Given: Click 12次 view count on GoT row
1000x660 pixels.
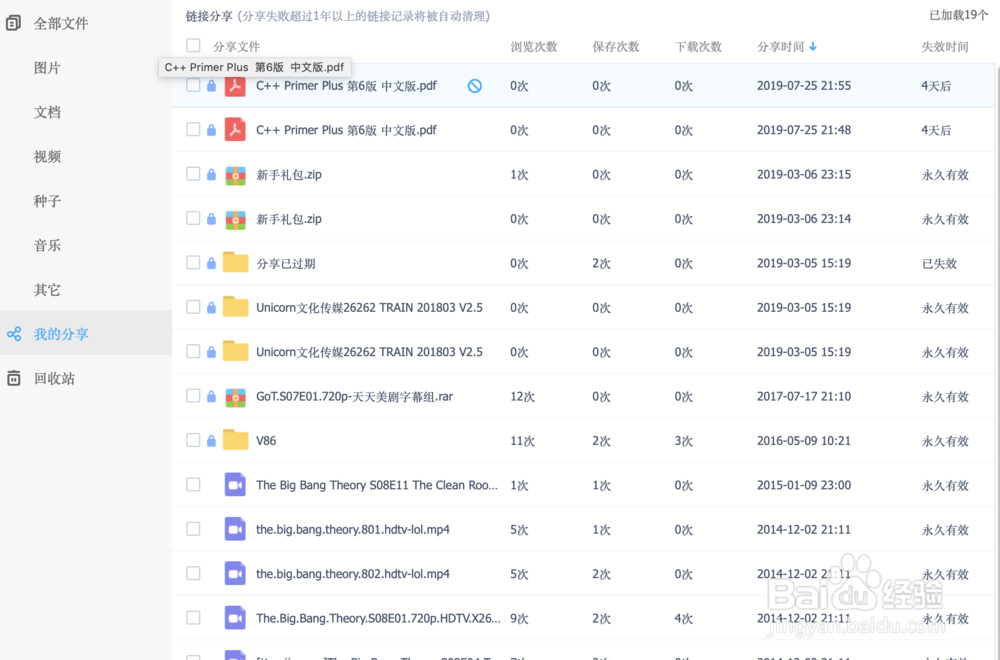Looking at the screenshot, I should click(x=522, y=397).
